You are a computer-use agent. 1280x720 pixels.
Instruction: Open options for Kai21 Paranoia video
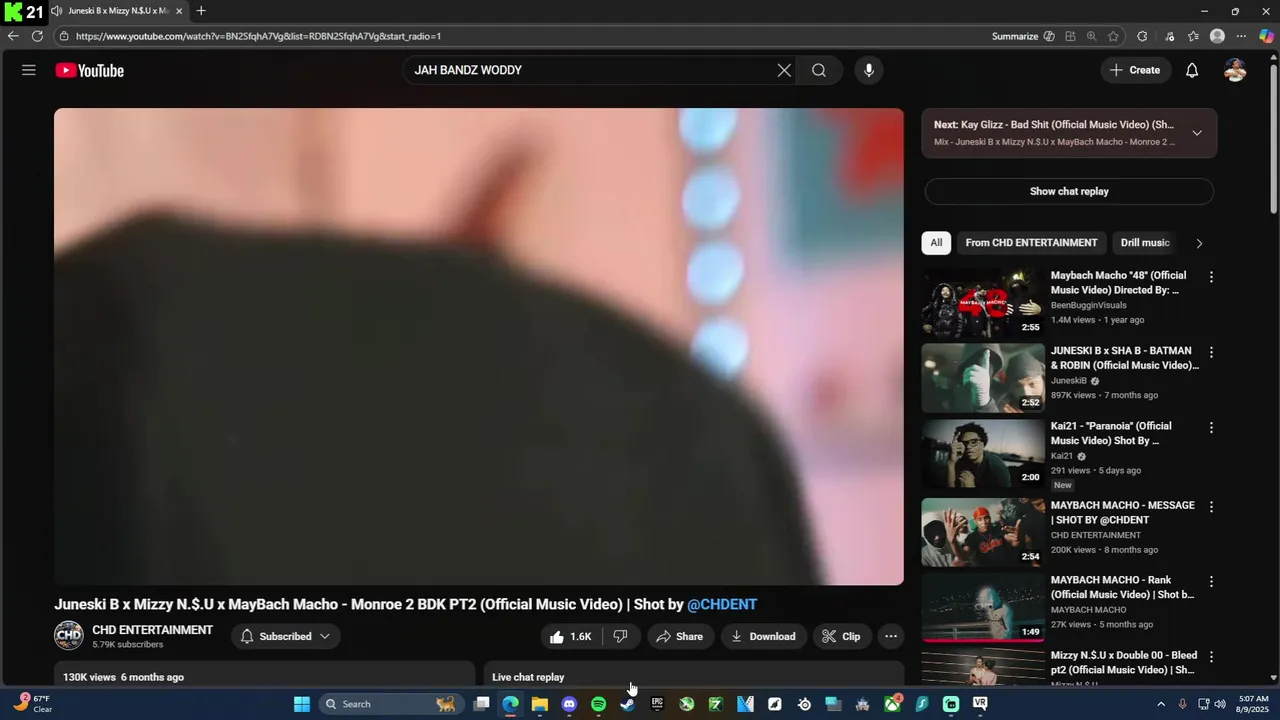[1211, 427]
